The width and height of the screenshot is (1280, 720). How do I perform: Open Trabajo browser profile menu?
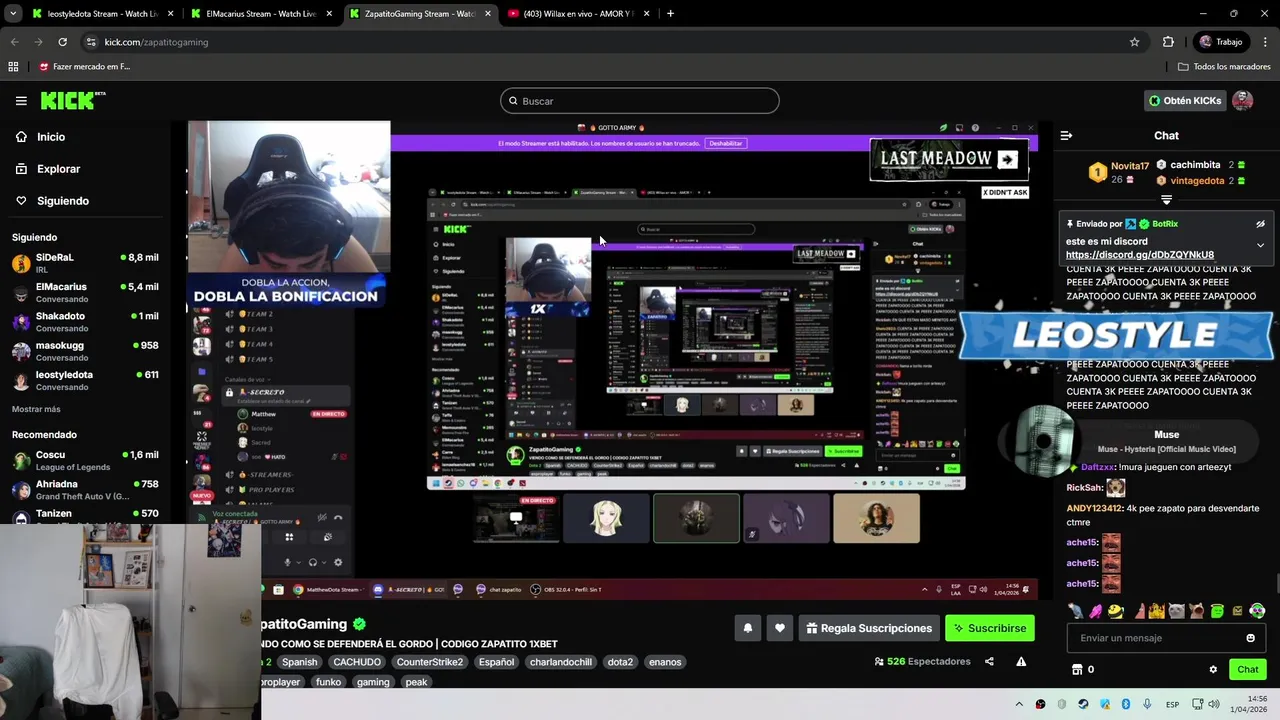tap(1220, 42)
